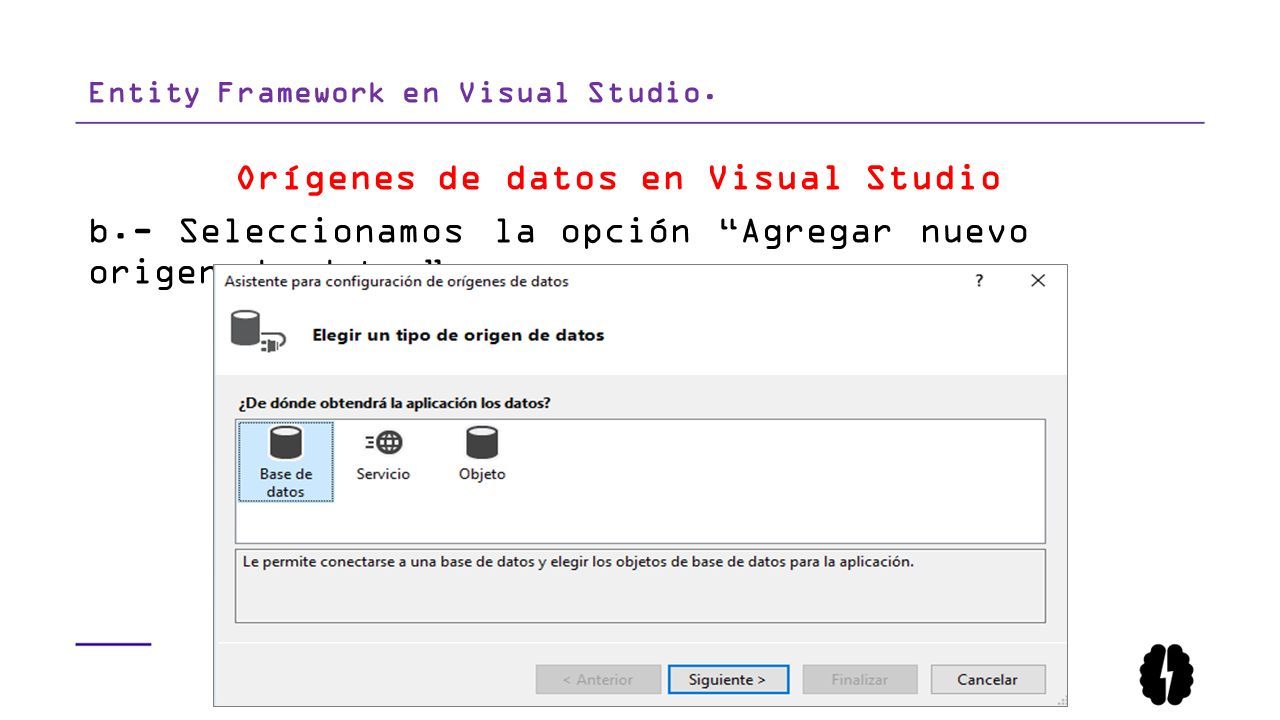Open the wizard help question mark
1280x720 pixels.
pyautogui.click(x=979, y=281)
